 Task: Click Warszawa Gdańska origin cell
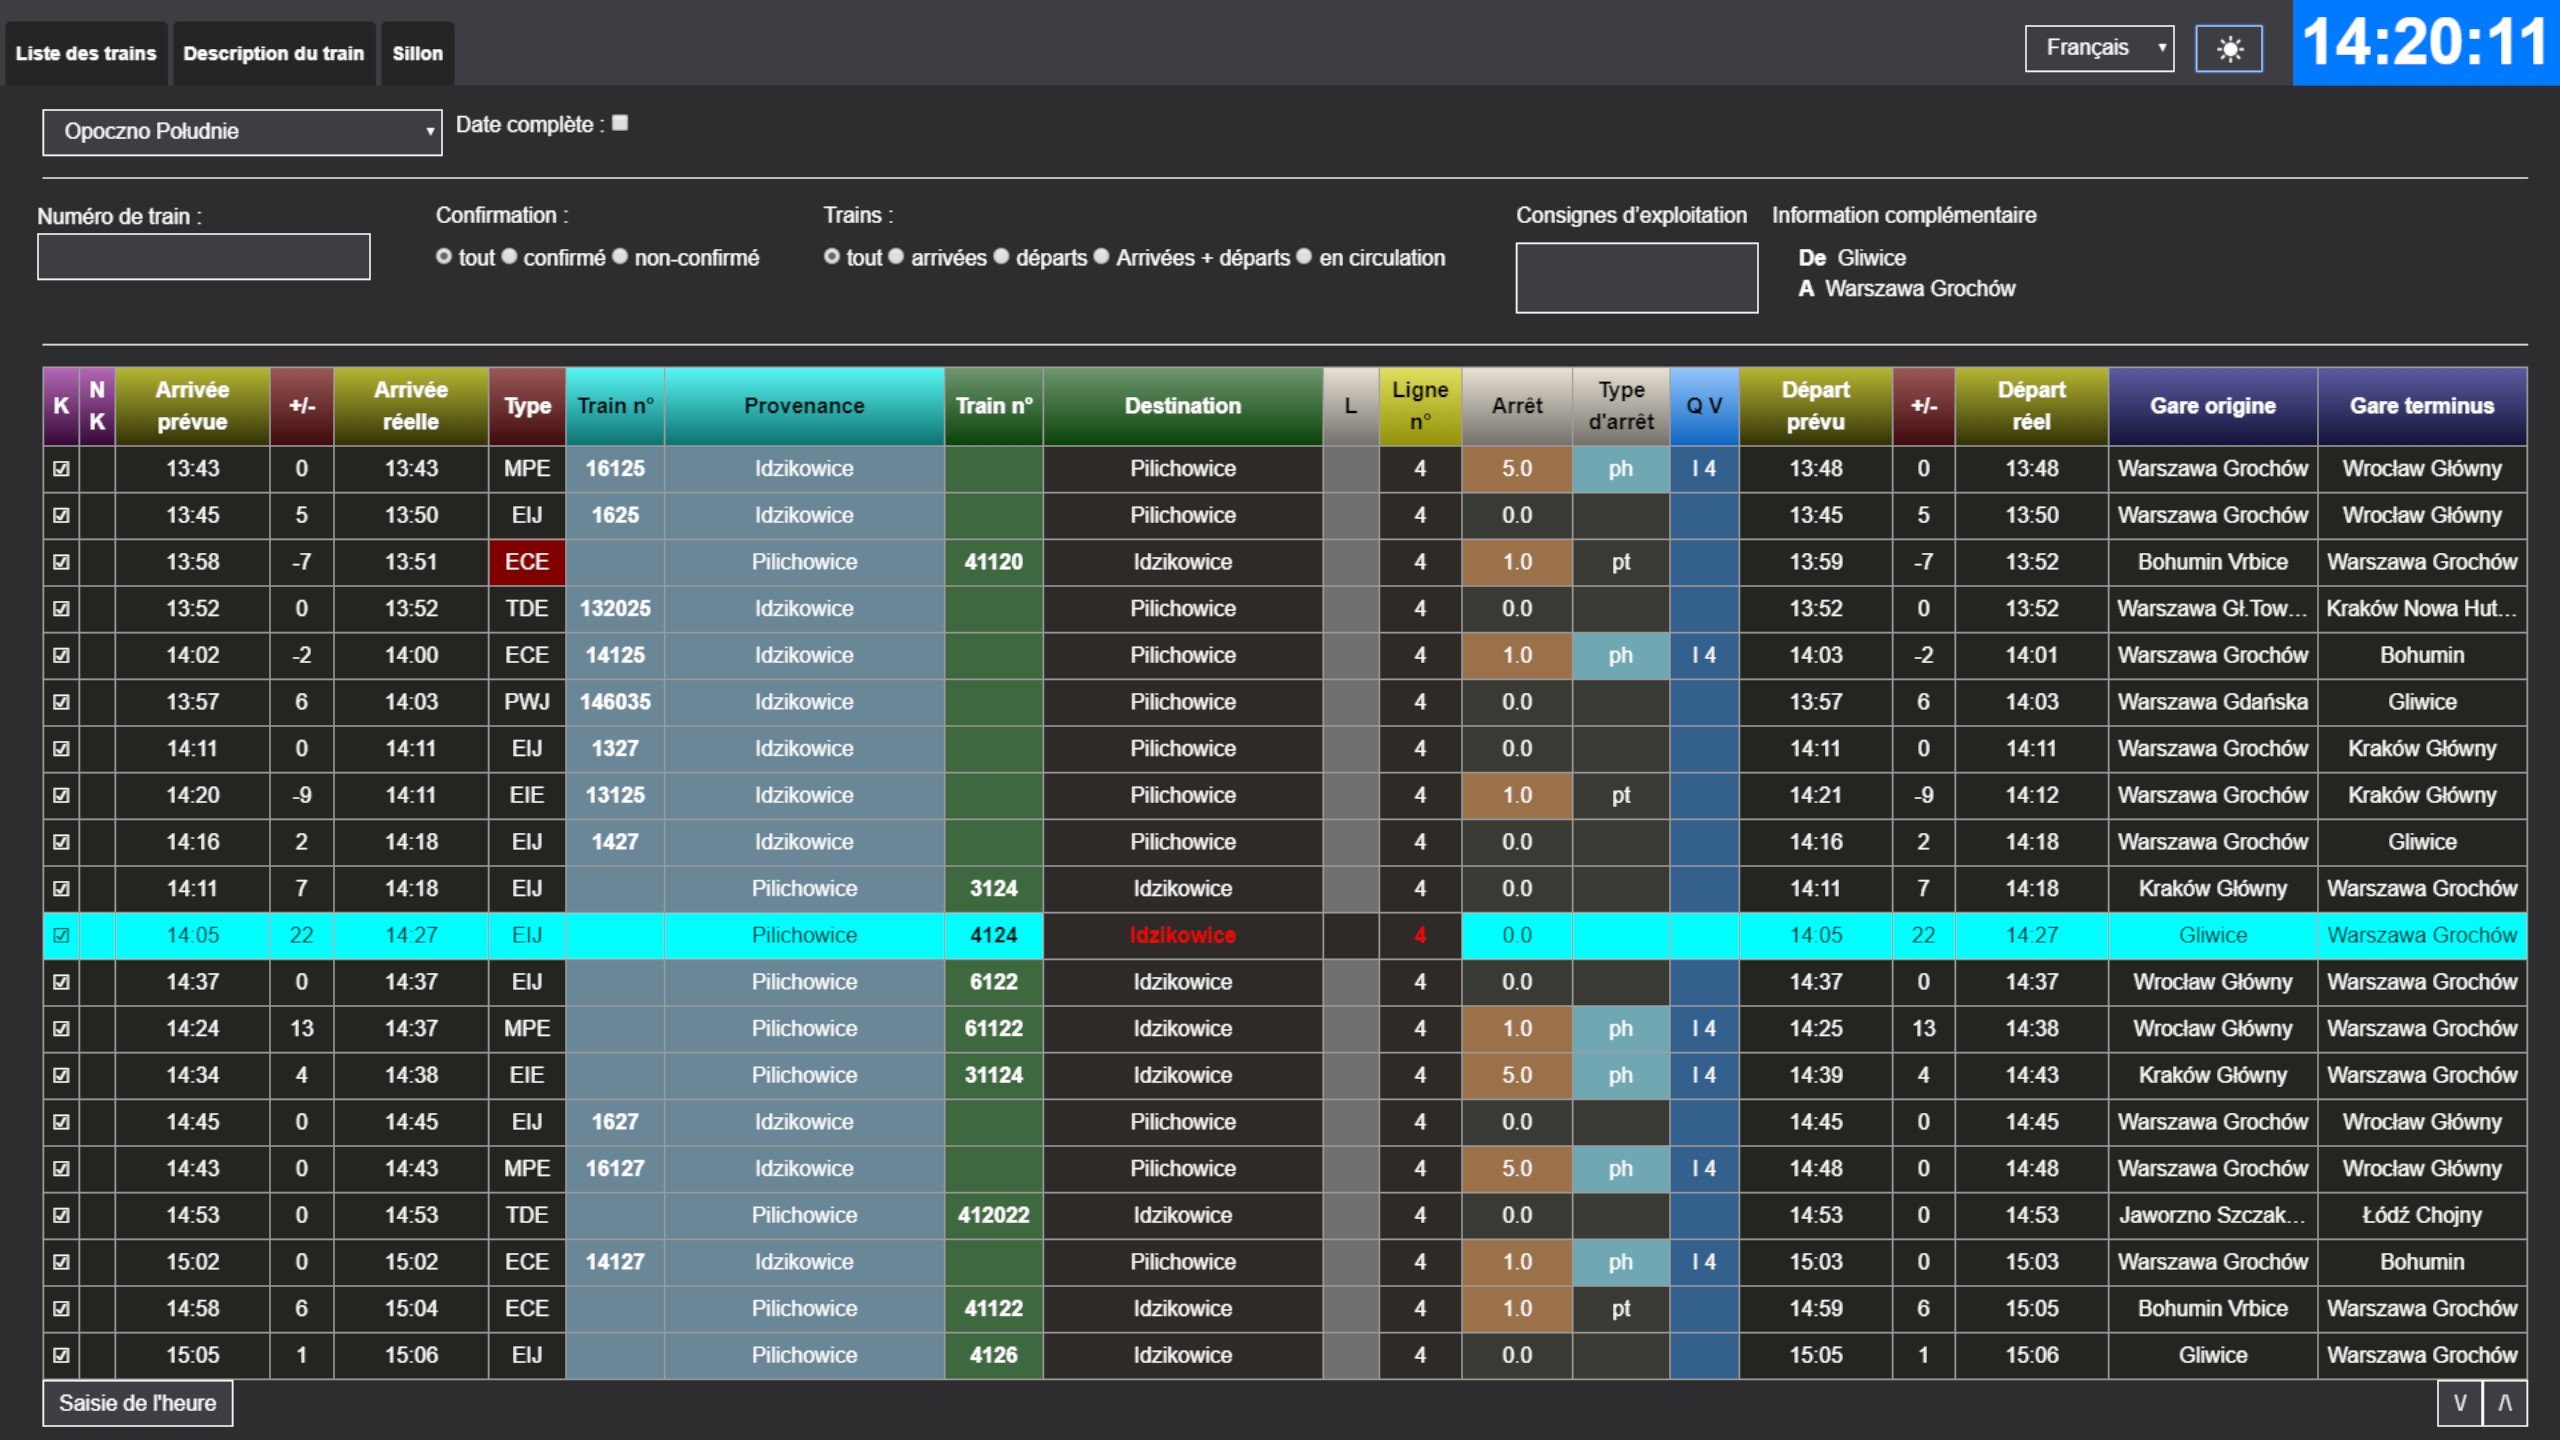2213,702
